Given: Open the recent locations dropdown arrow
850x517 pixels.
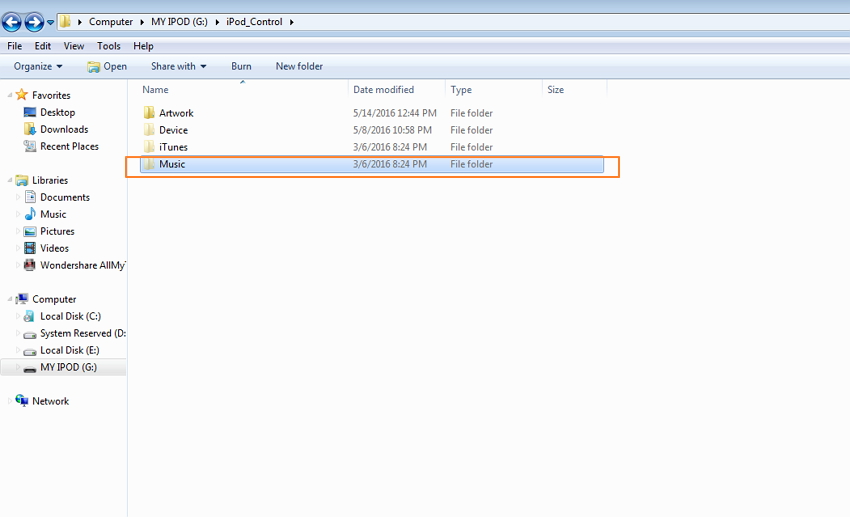Looking at the screenshot, I should [51, 22].
